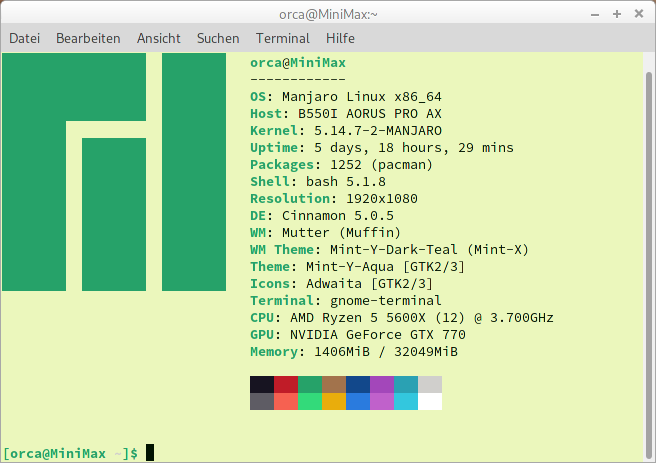Screen dimensions: 656x463
Task: Close the terminal window
Action: click(638, 14)
